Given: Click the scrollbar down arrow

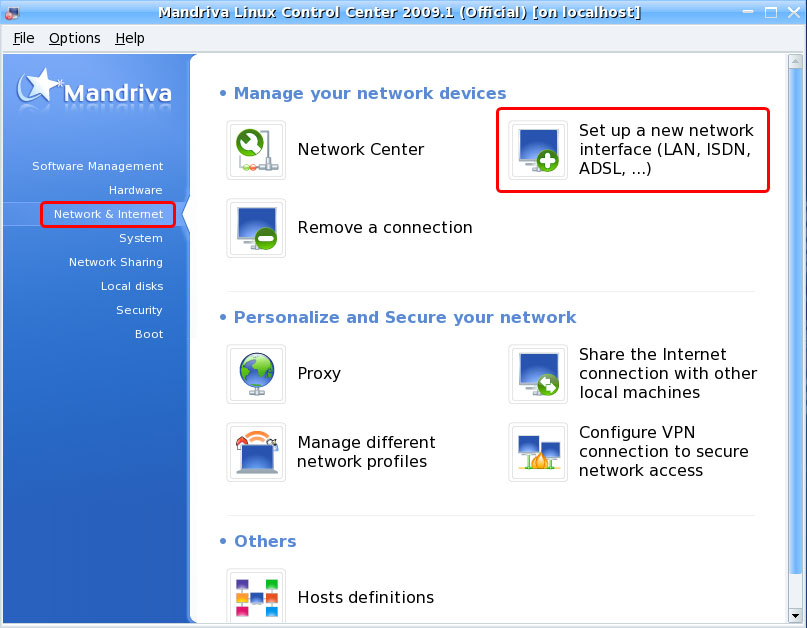Looking at the screenshot, I should [x=795, y=616].
